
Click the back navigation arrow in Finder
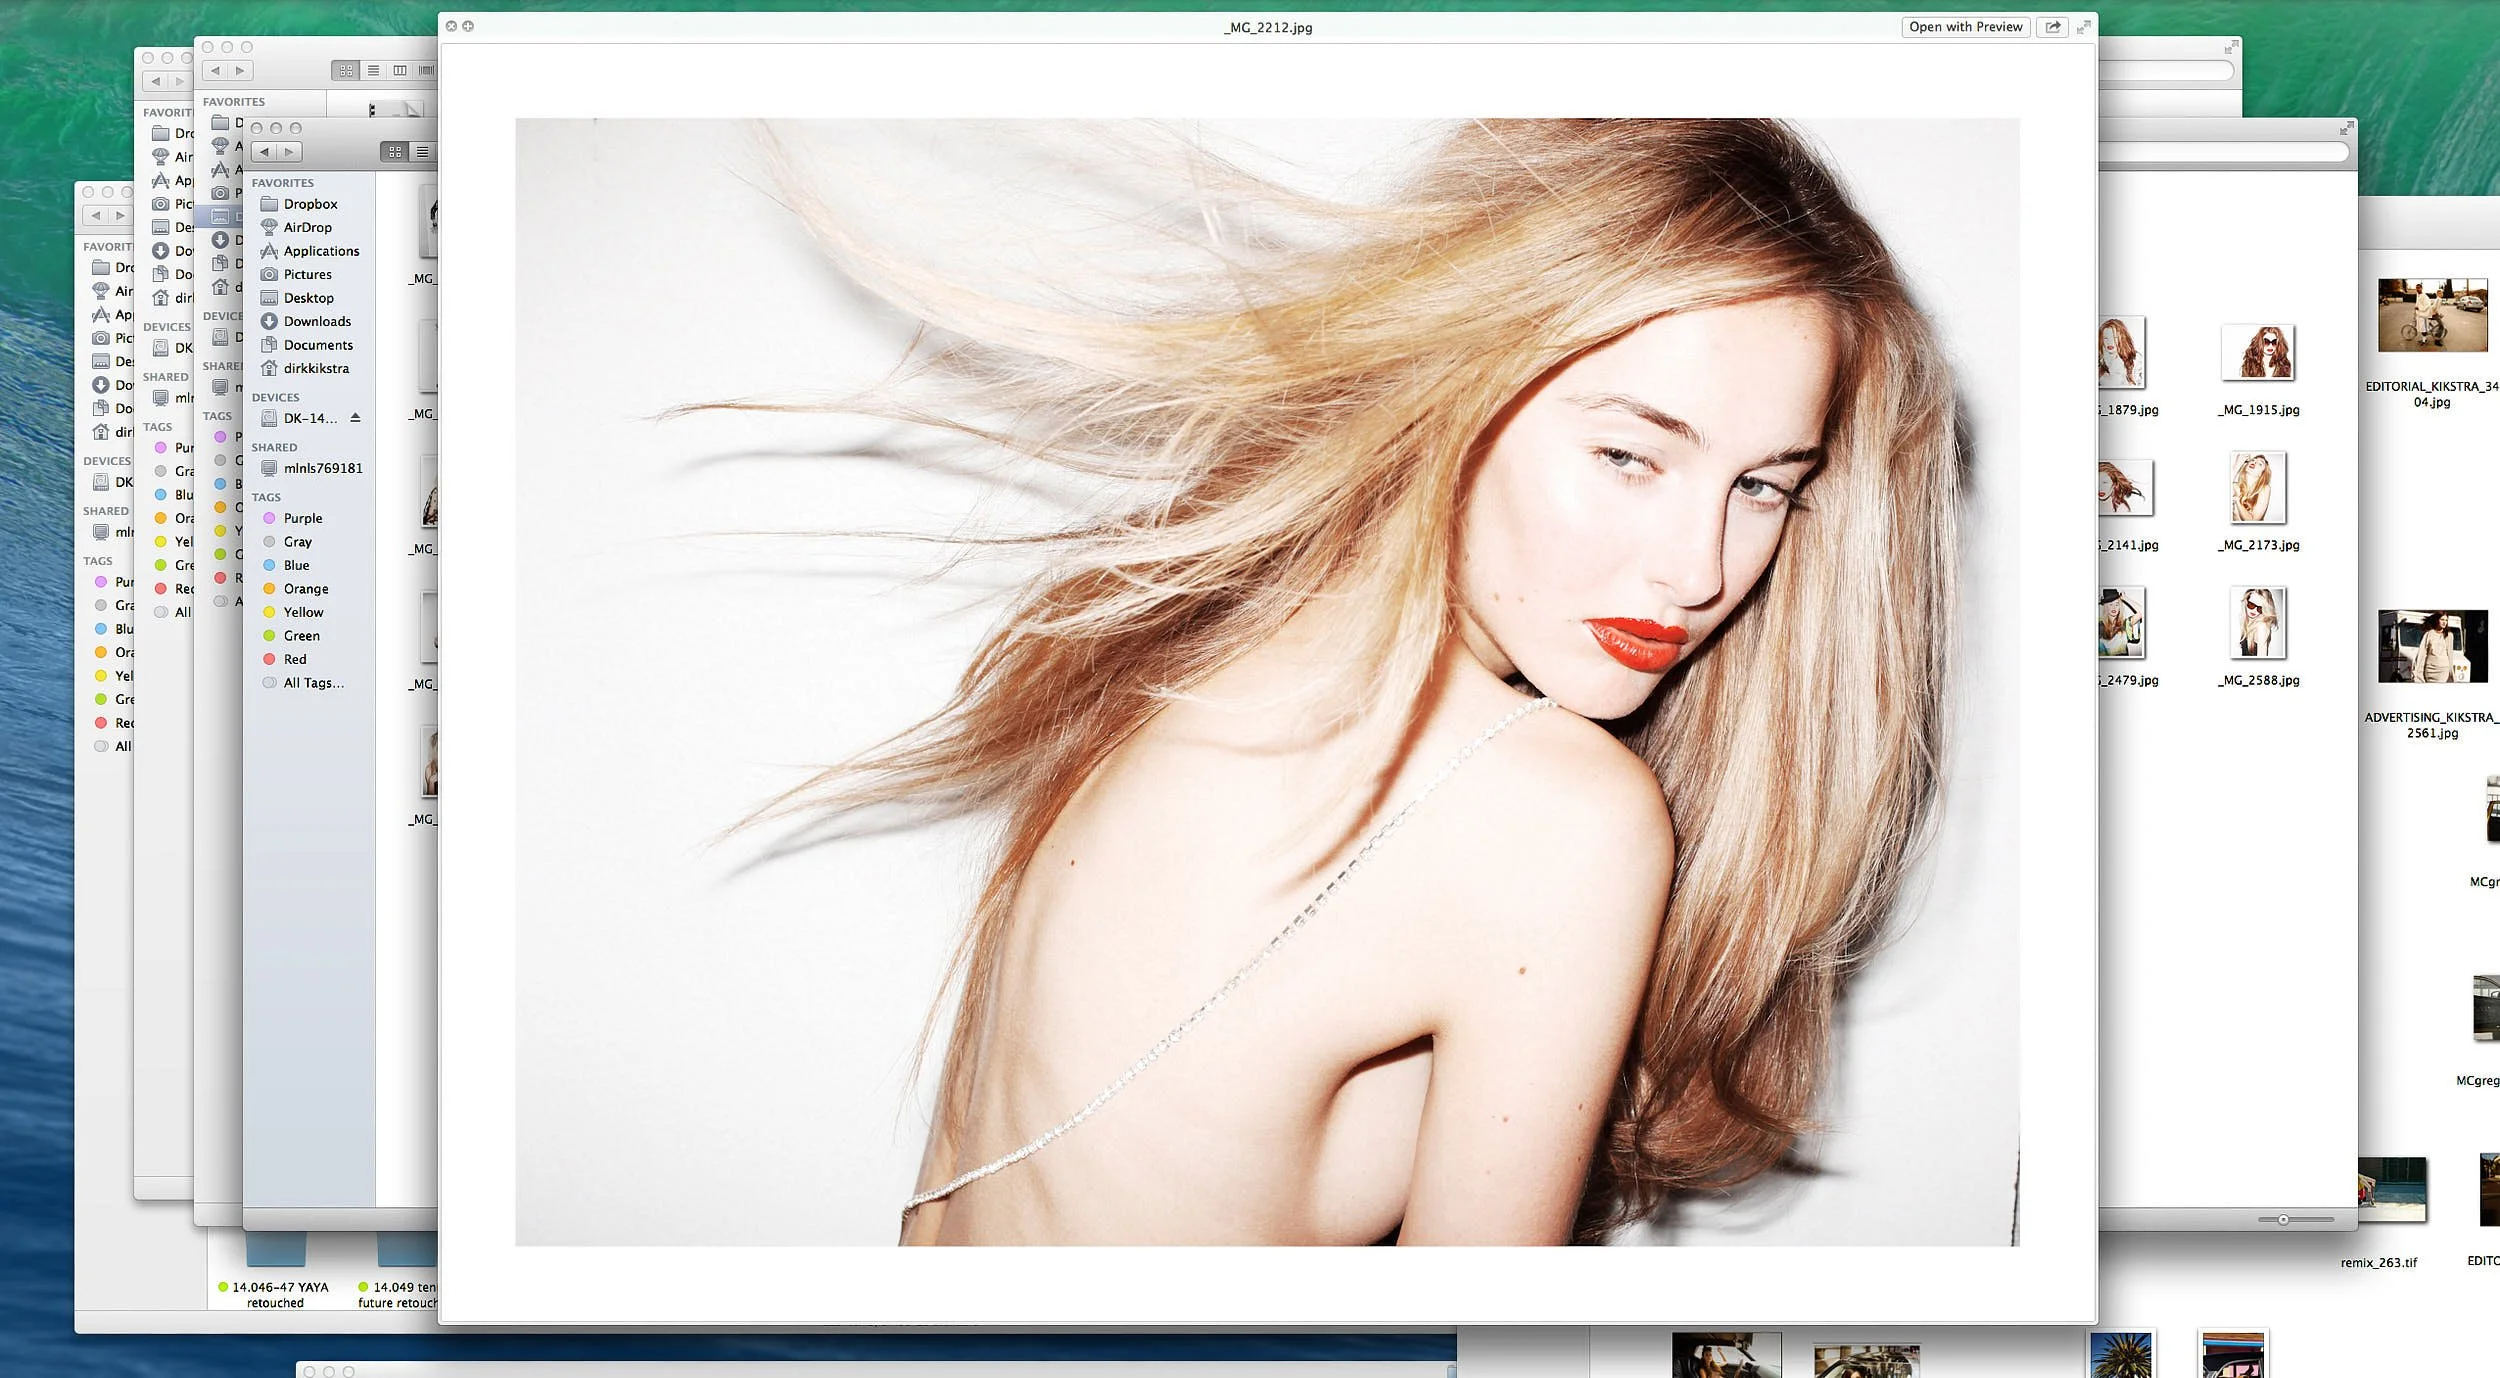click(264, 152)
